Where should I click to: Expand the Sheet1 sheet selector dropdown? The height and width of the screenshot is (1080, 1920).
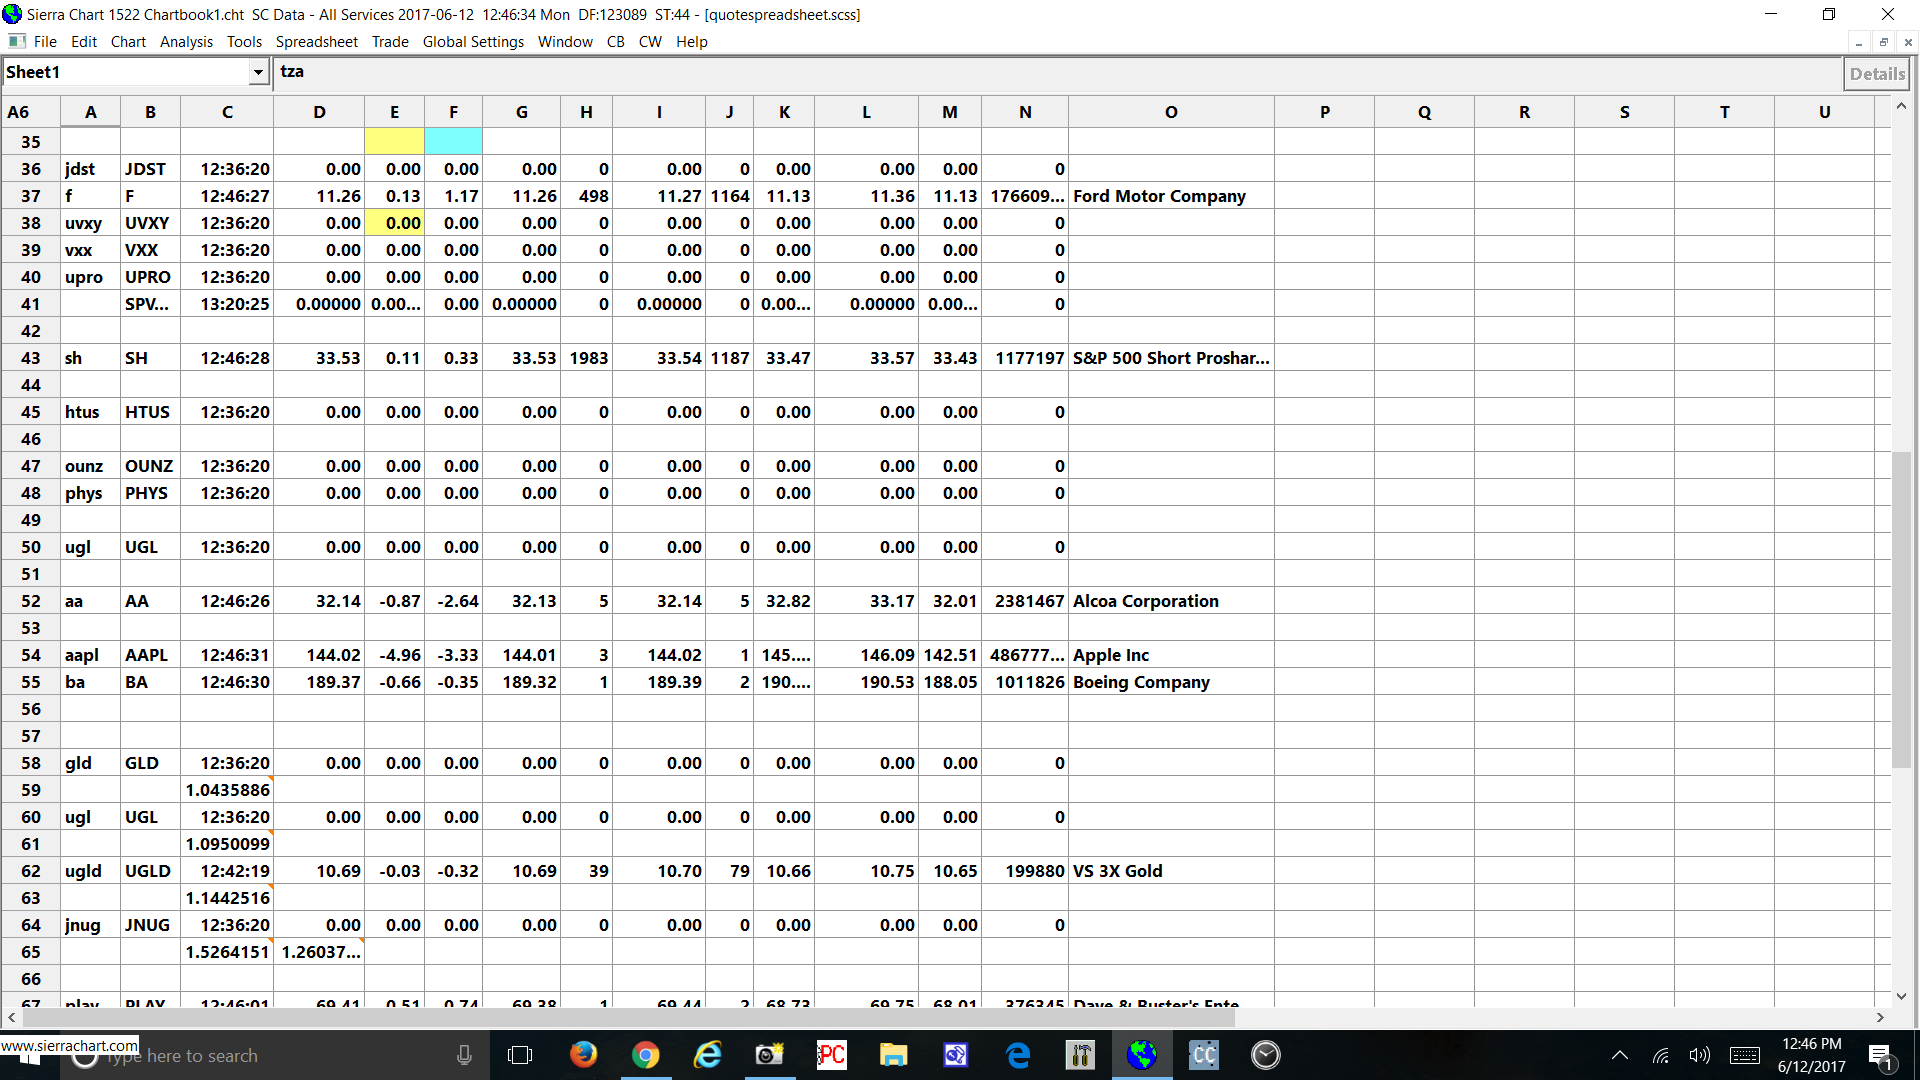(x=258, y=72)
